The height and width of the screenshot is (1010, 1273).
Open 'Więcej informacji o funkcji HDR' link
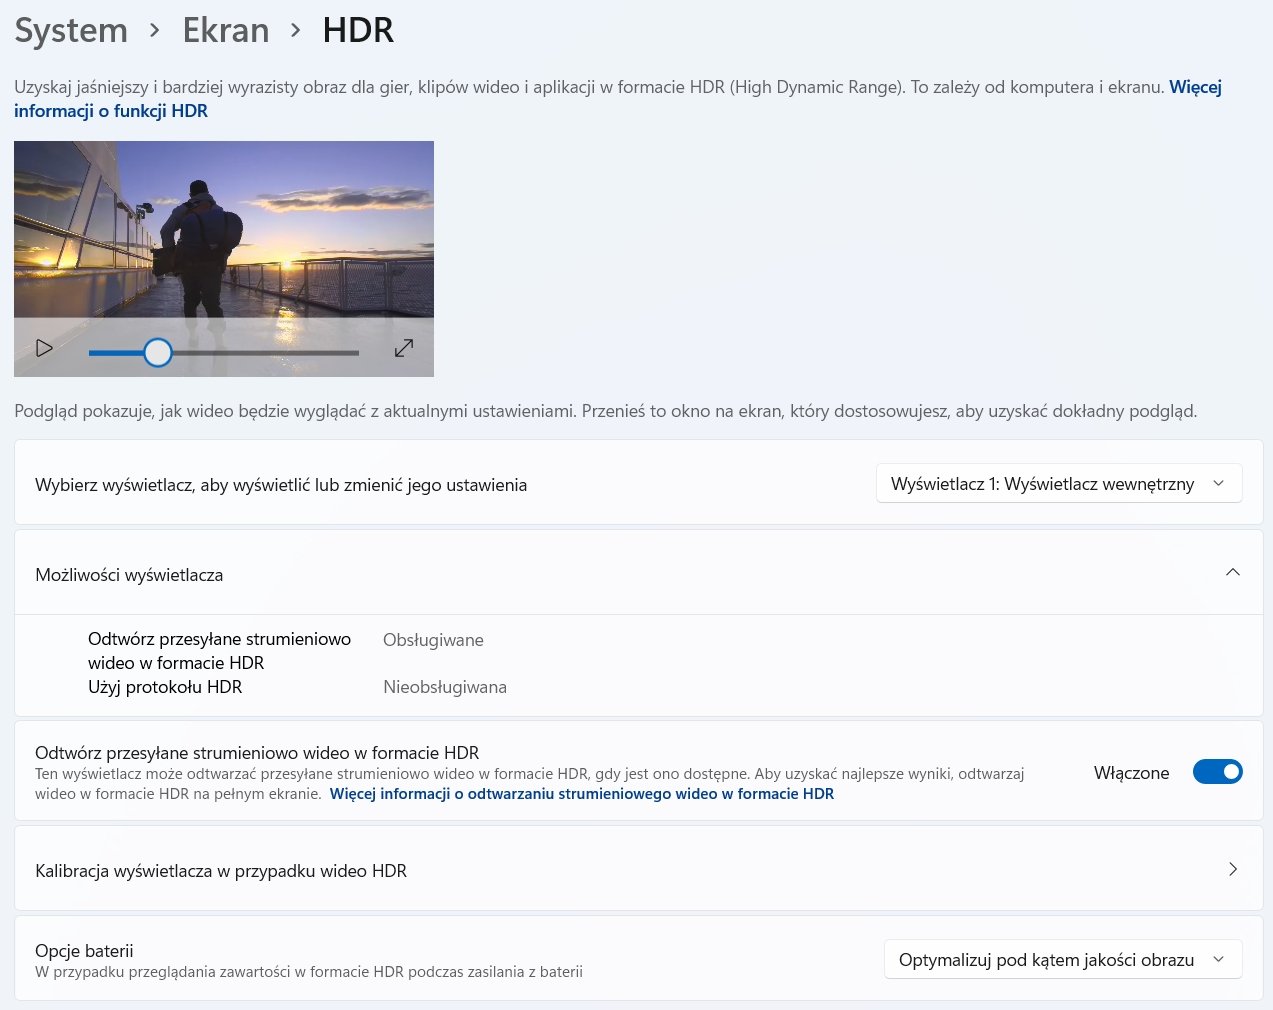coord(618,99)
